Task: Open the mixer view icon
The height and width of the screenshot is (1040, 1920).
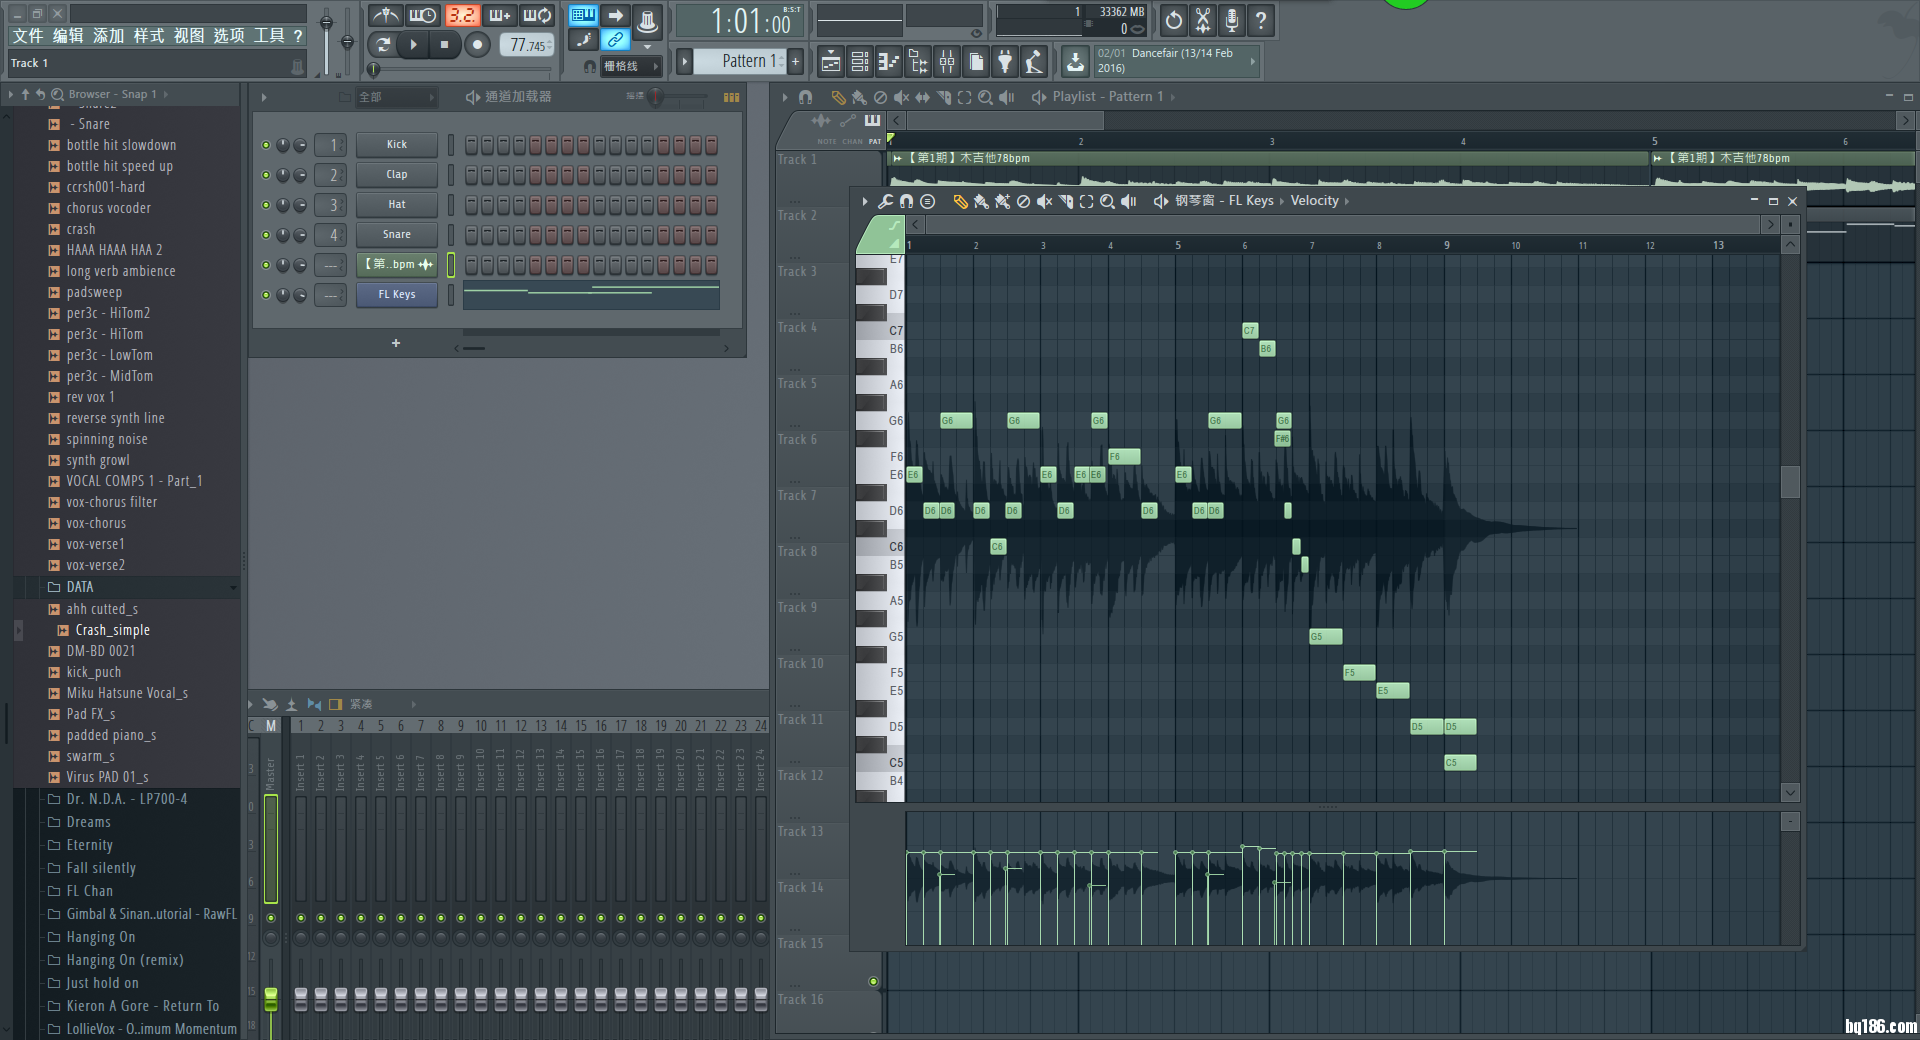Action: click(946, 62)
